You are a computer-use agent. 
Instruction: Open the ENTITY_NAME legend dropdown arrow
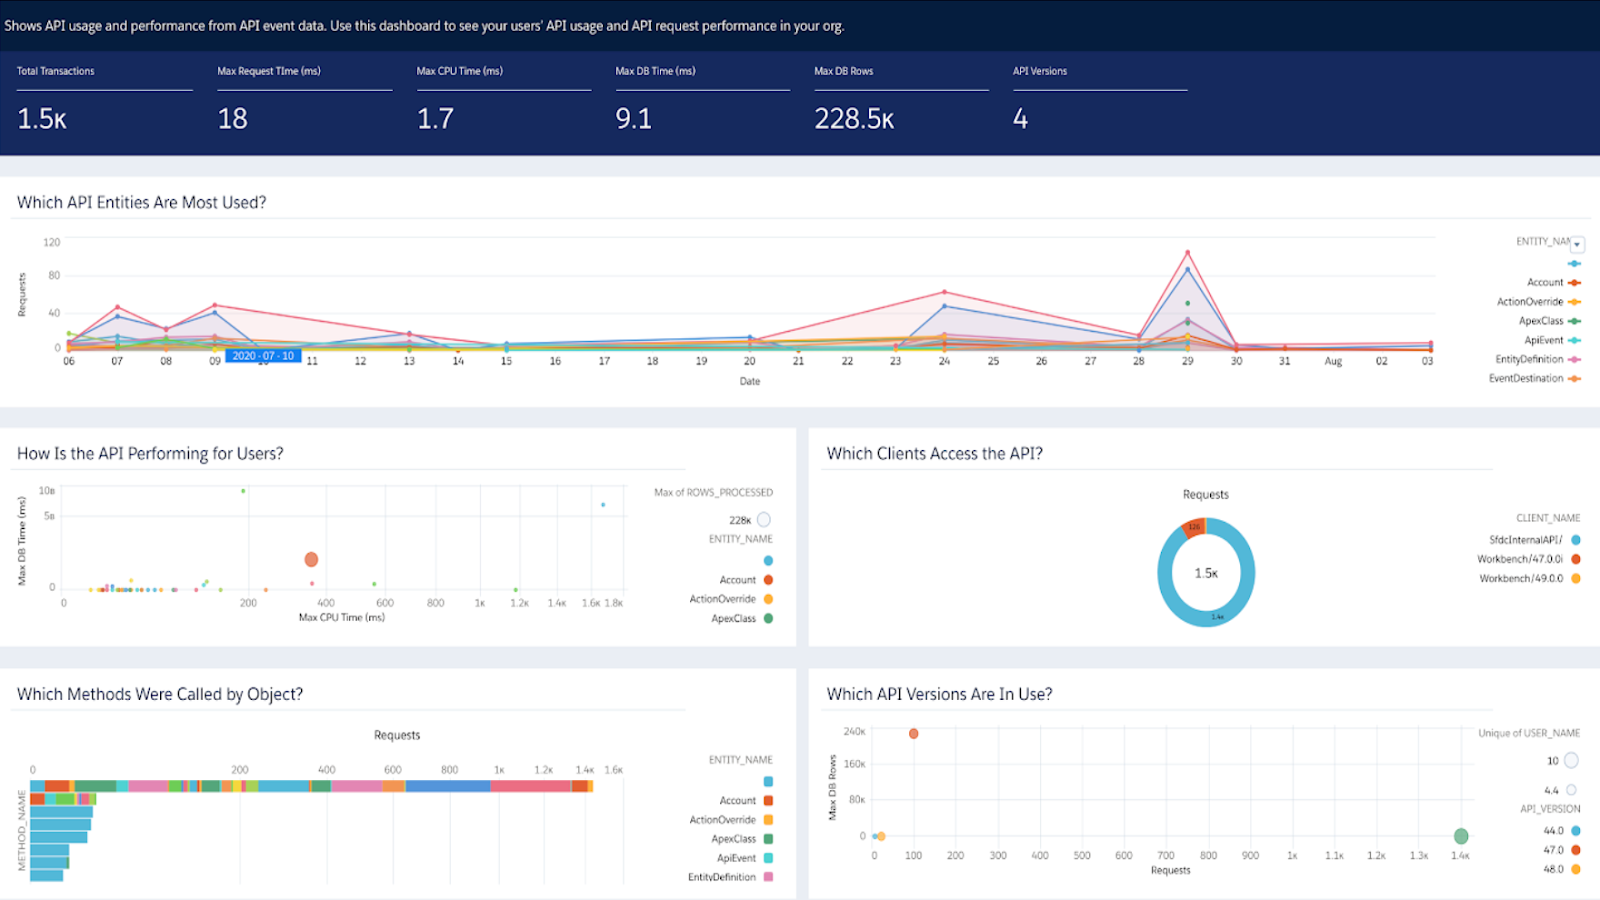[x=1577, y=244]
